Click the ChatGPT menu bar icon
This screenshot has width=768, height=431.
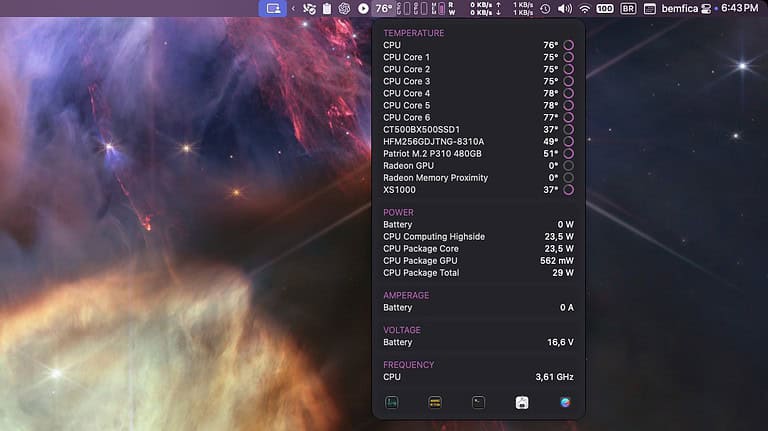click(x=344, y=8)
